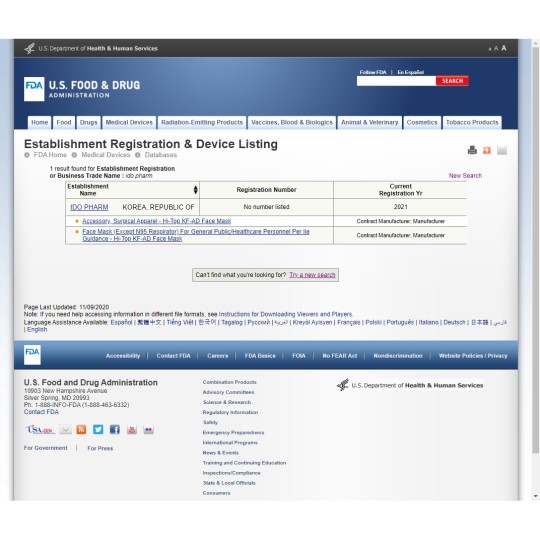Select largest text size A
The height and width of the screenshot is (540, 540).
[504, 48]
